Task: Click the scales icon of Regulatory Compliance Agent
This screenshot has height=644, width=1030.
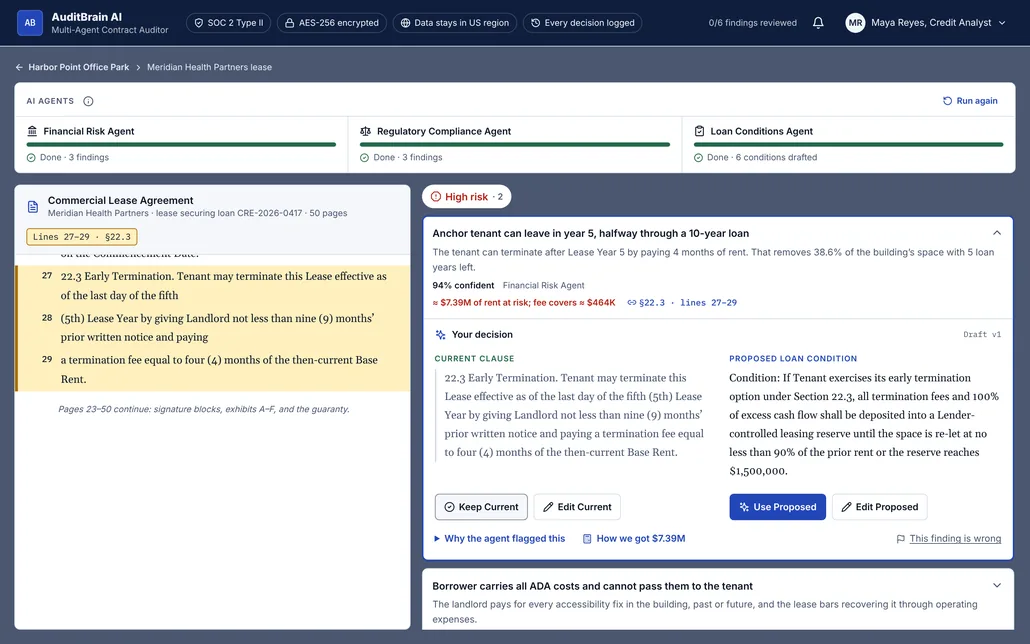Action: pos(365,131)
